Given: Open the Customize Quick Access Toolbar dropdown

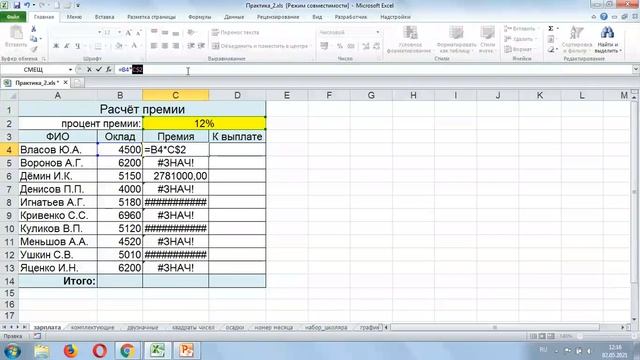Looking at the screenshot, I should tap(78, 5).
